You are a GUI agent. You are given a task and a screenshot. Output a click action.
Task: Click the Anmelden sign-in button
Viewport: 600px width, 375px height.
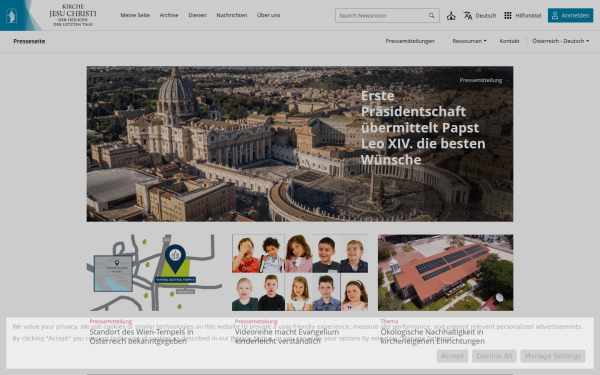570,16
